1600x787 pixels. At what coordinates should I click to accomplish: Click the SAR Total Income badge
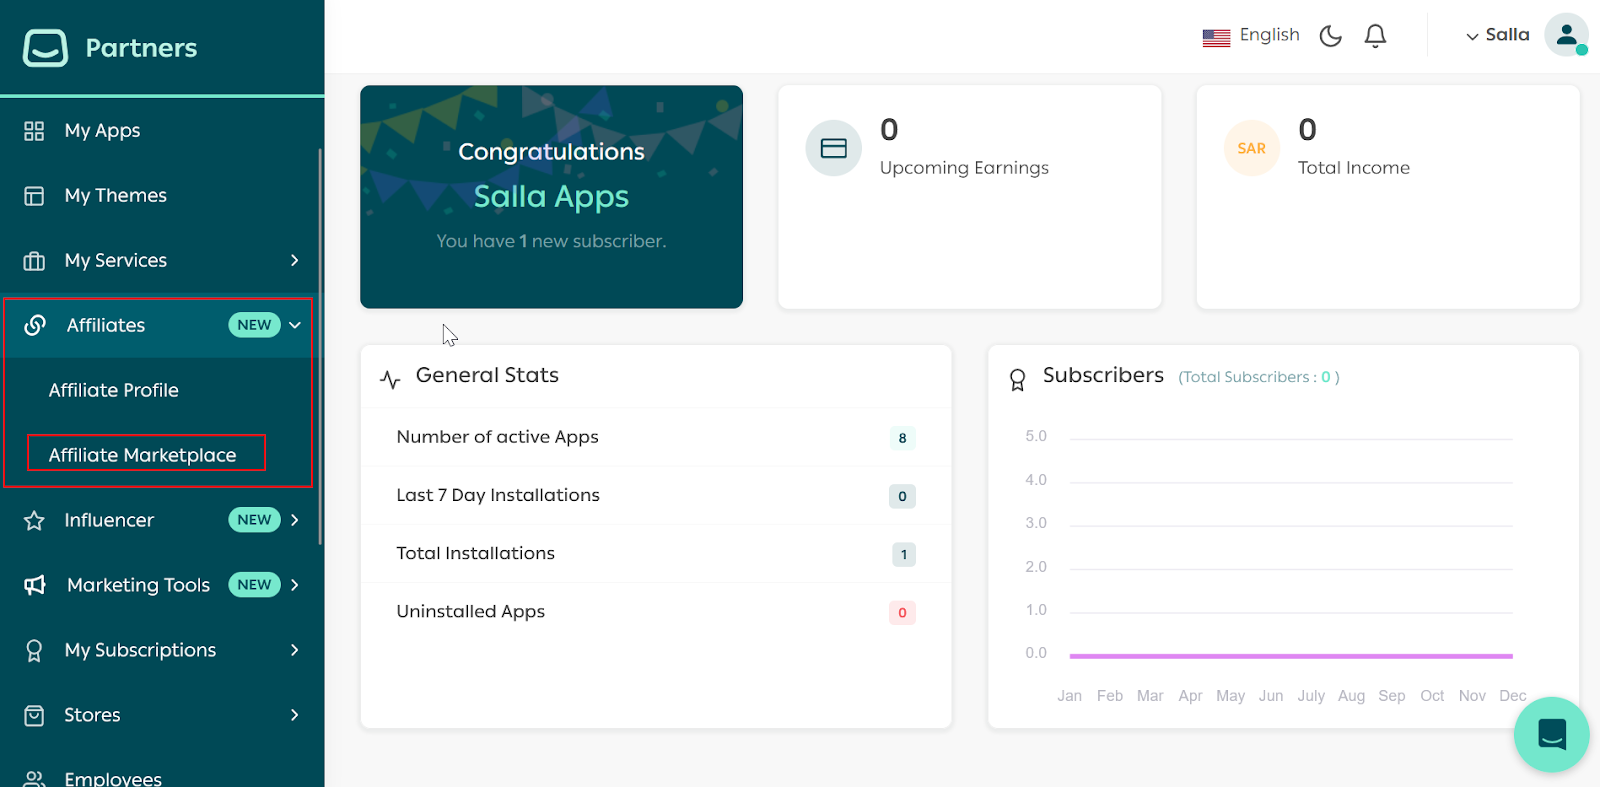[x=1251, y=148]
